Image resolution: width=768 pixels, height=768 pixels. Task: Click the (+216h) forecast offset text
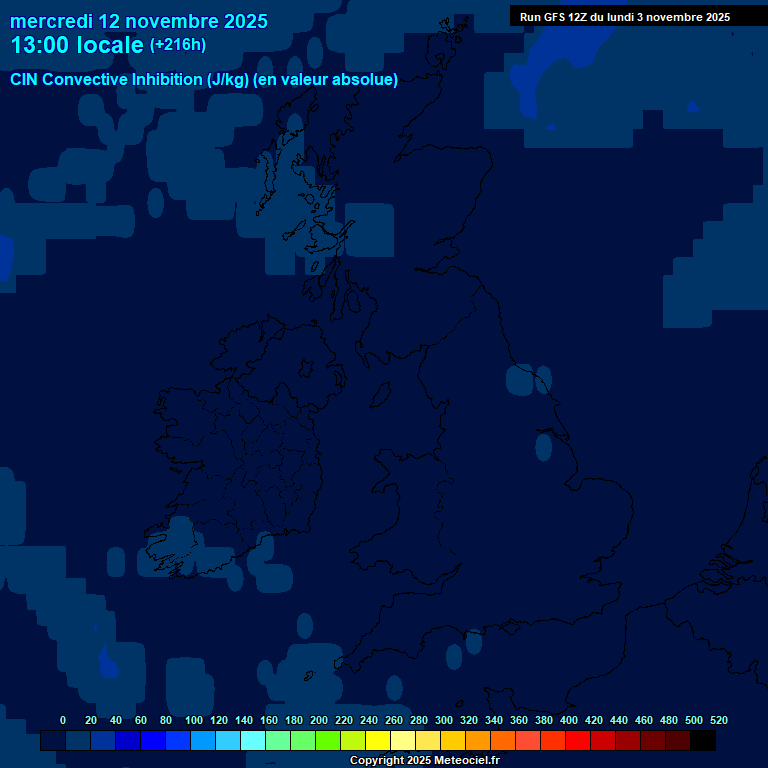pyautogui.click(x=178, y=45)
